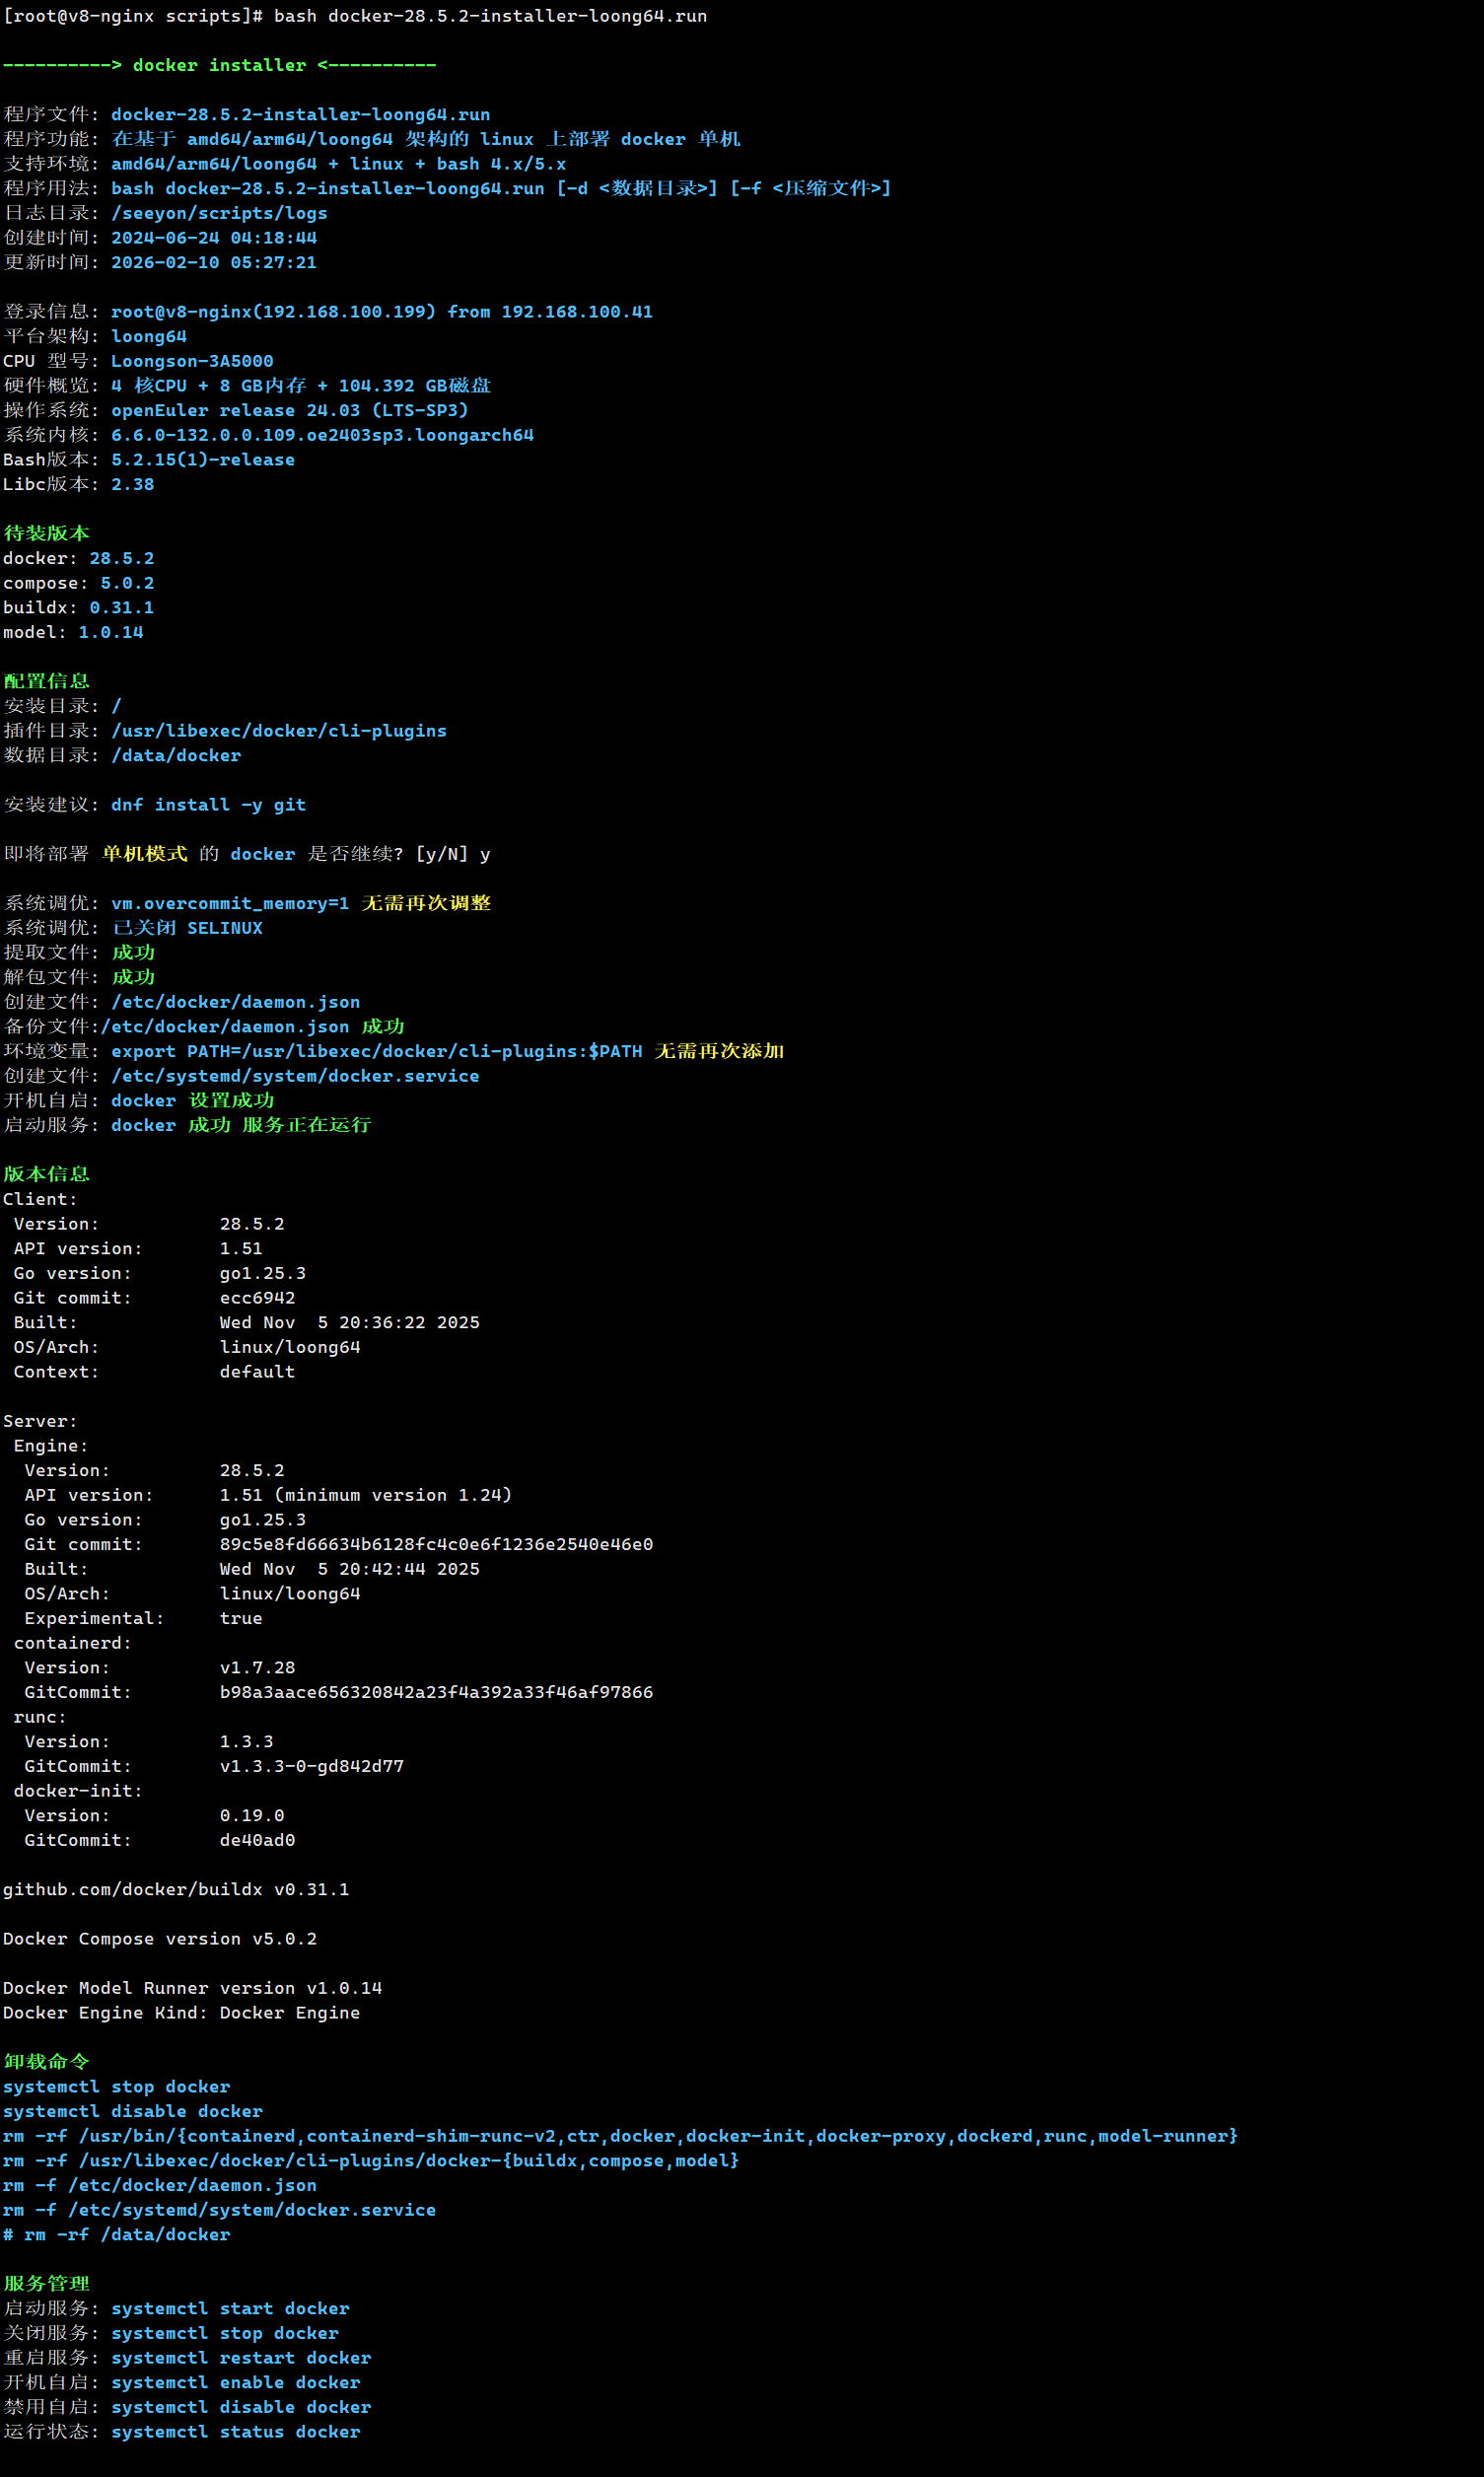Image resolution: width=1484 pixels, height=2477 pixels.
Task: Click "/data/docker" in the 数据目录 row
Action: pos(176,756)
